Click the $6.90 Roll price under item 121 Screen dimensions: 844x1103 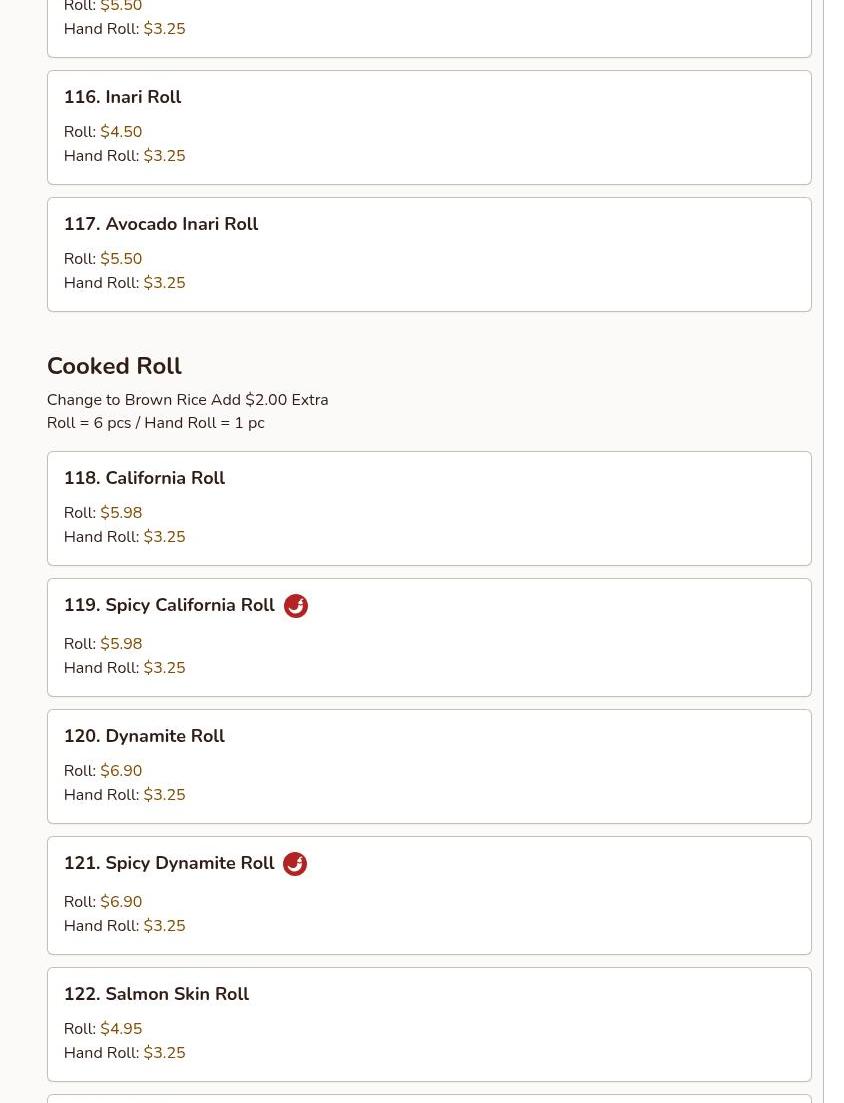click(x=121, y=902)
